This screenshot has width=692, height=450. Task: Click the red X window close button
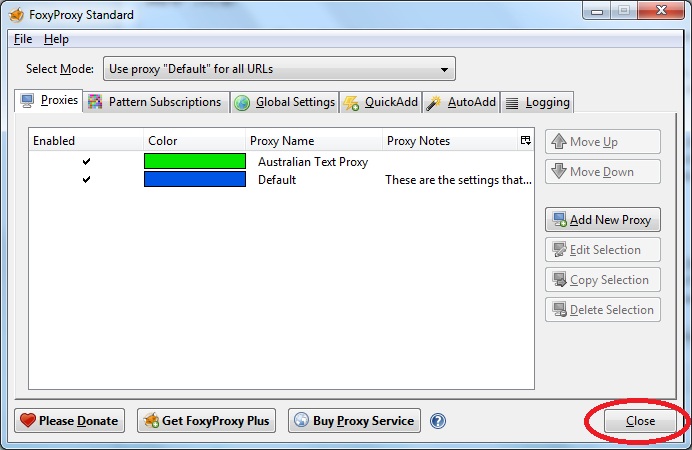click(x=661, y=11)
